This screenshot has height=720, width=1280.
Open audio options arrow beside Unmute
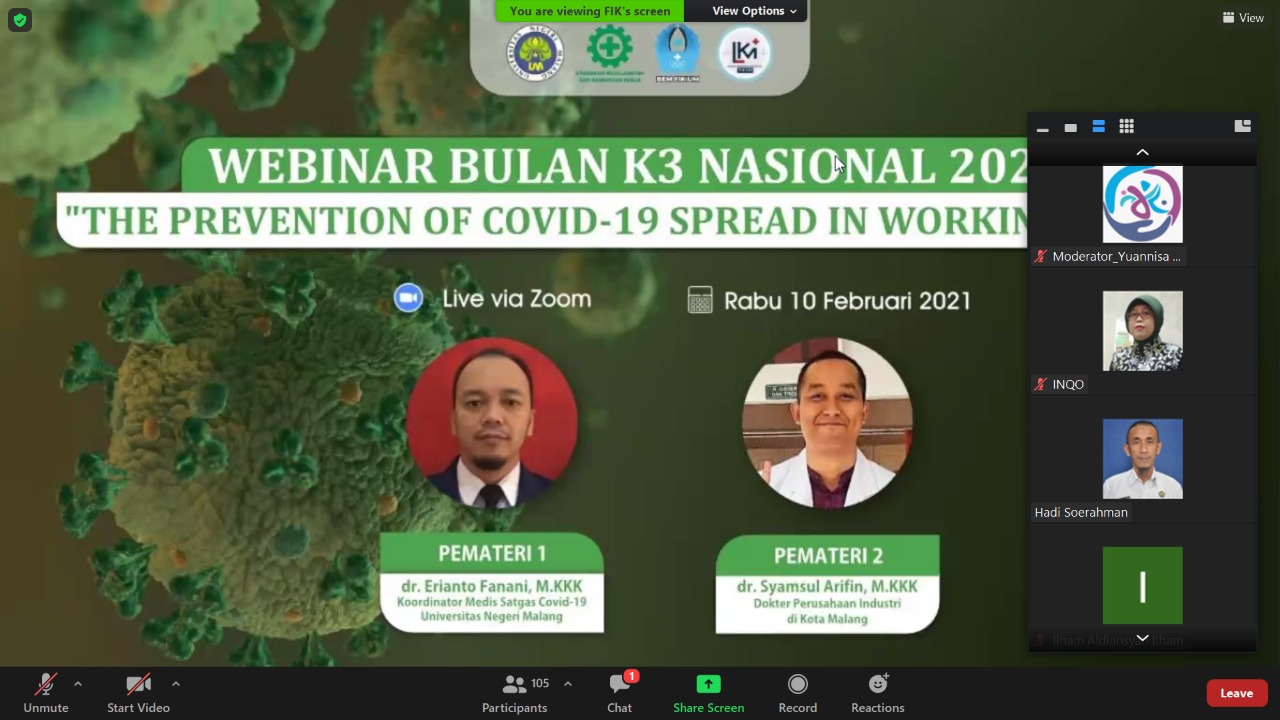pyautogui.click(x=78, y=684)
